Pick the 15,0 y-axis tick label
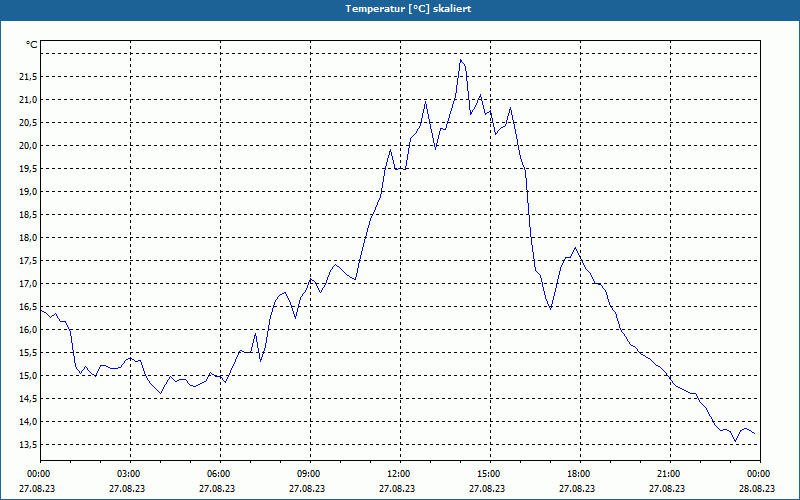Screen dimensions: 800x500 coord(28,376)
